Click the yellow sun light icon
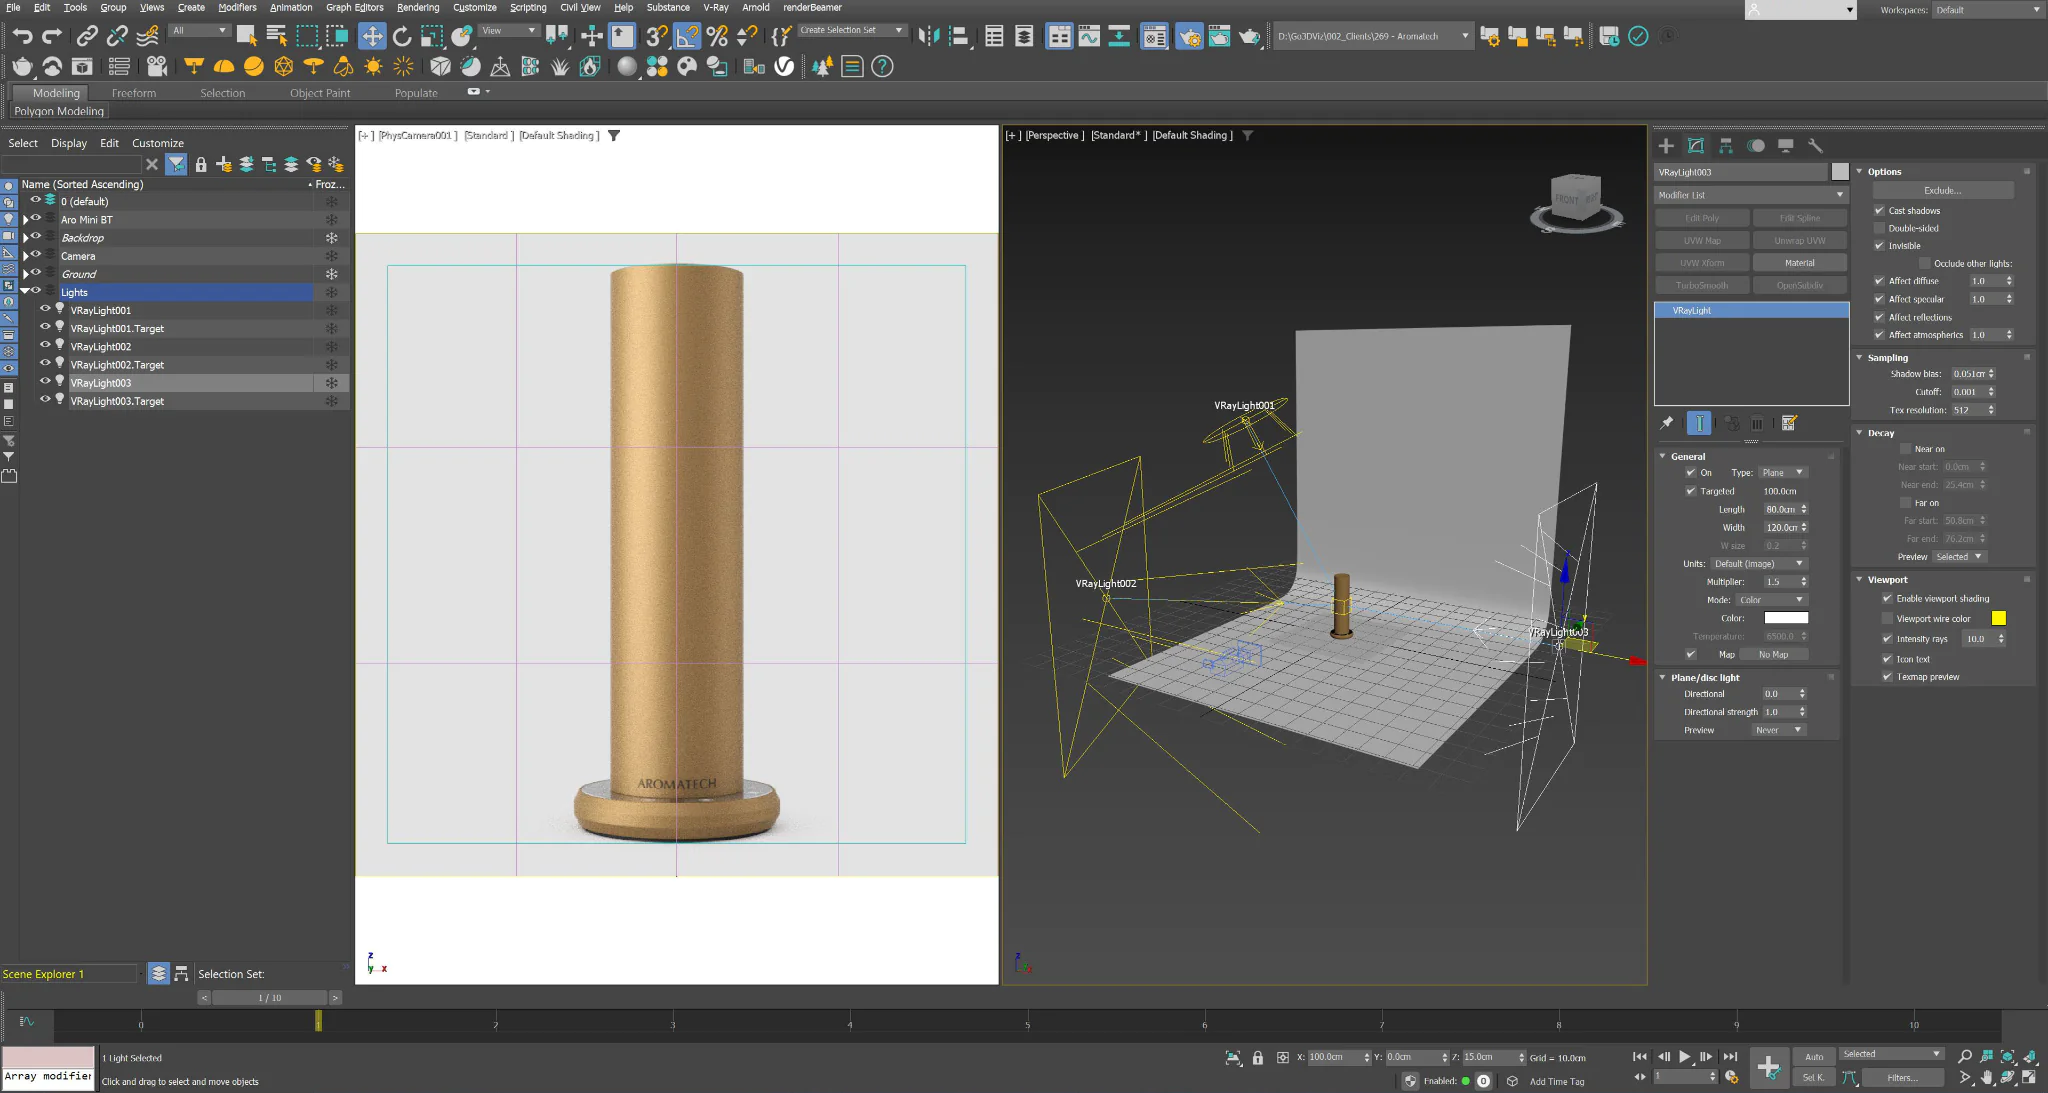The image size is (2048, 1093). [x=373, y=67]
